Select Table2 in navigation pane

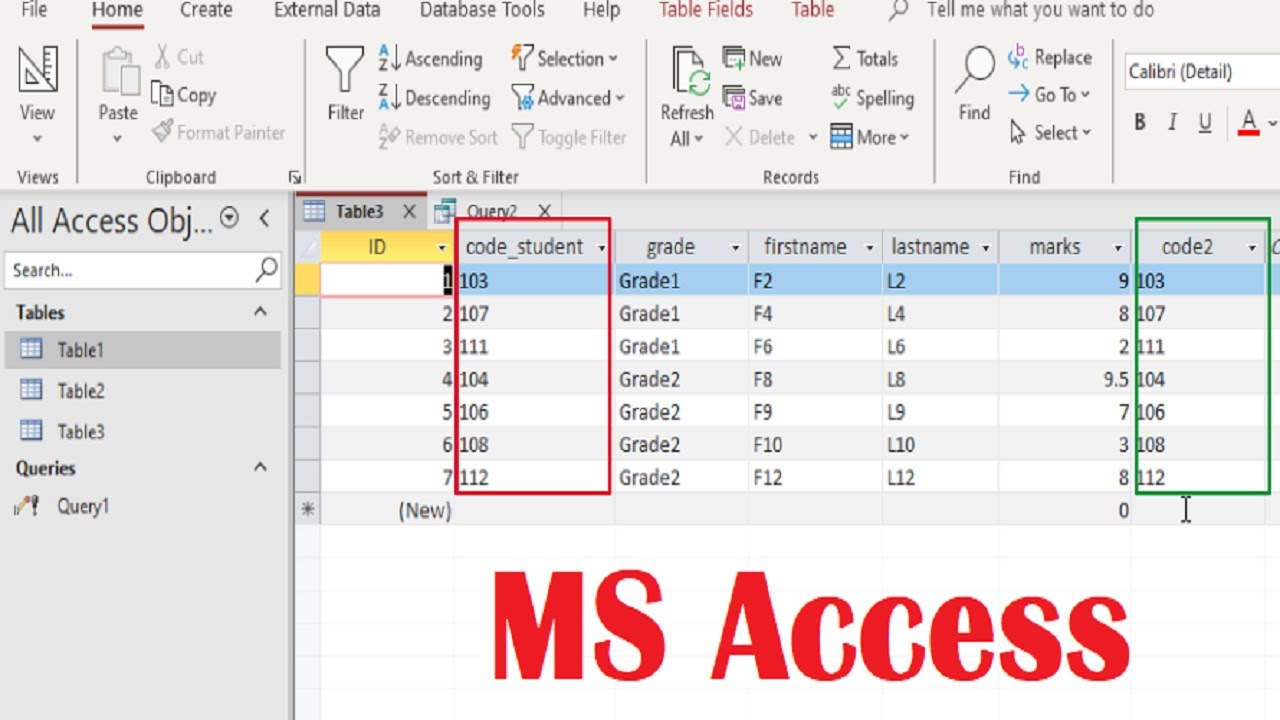[142, 391]
